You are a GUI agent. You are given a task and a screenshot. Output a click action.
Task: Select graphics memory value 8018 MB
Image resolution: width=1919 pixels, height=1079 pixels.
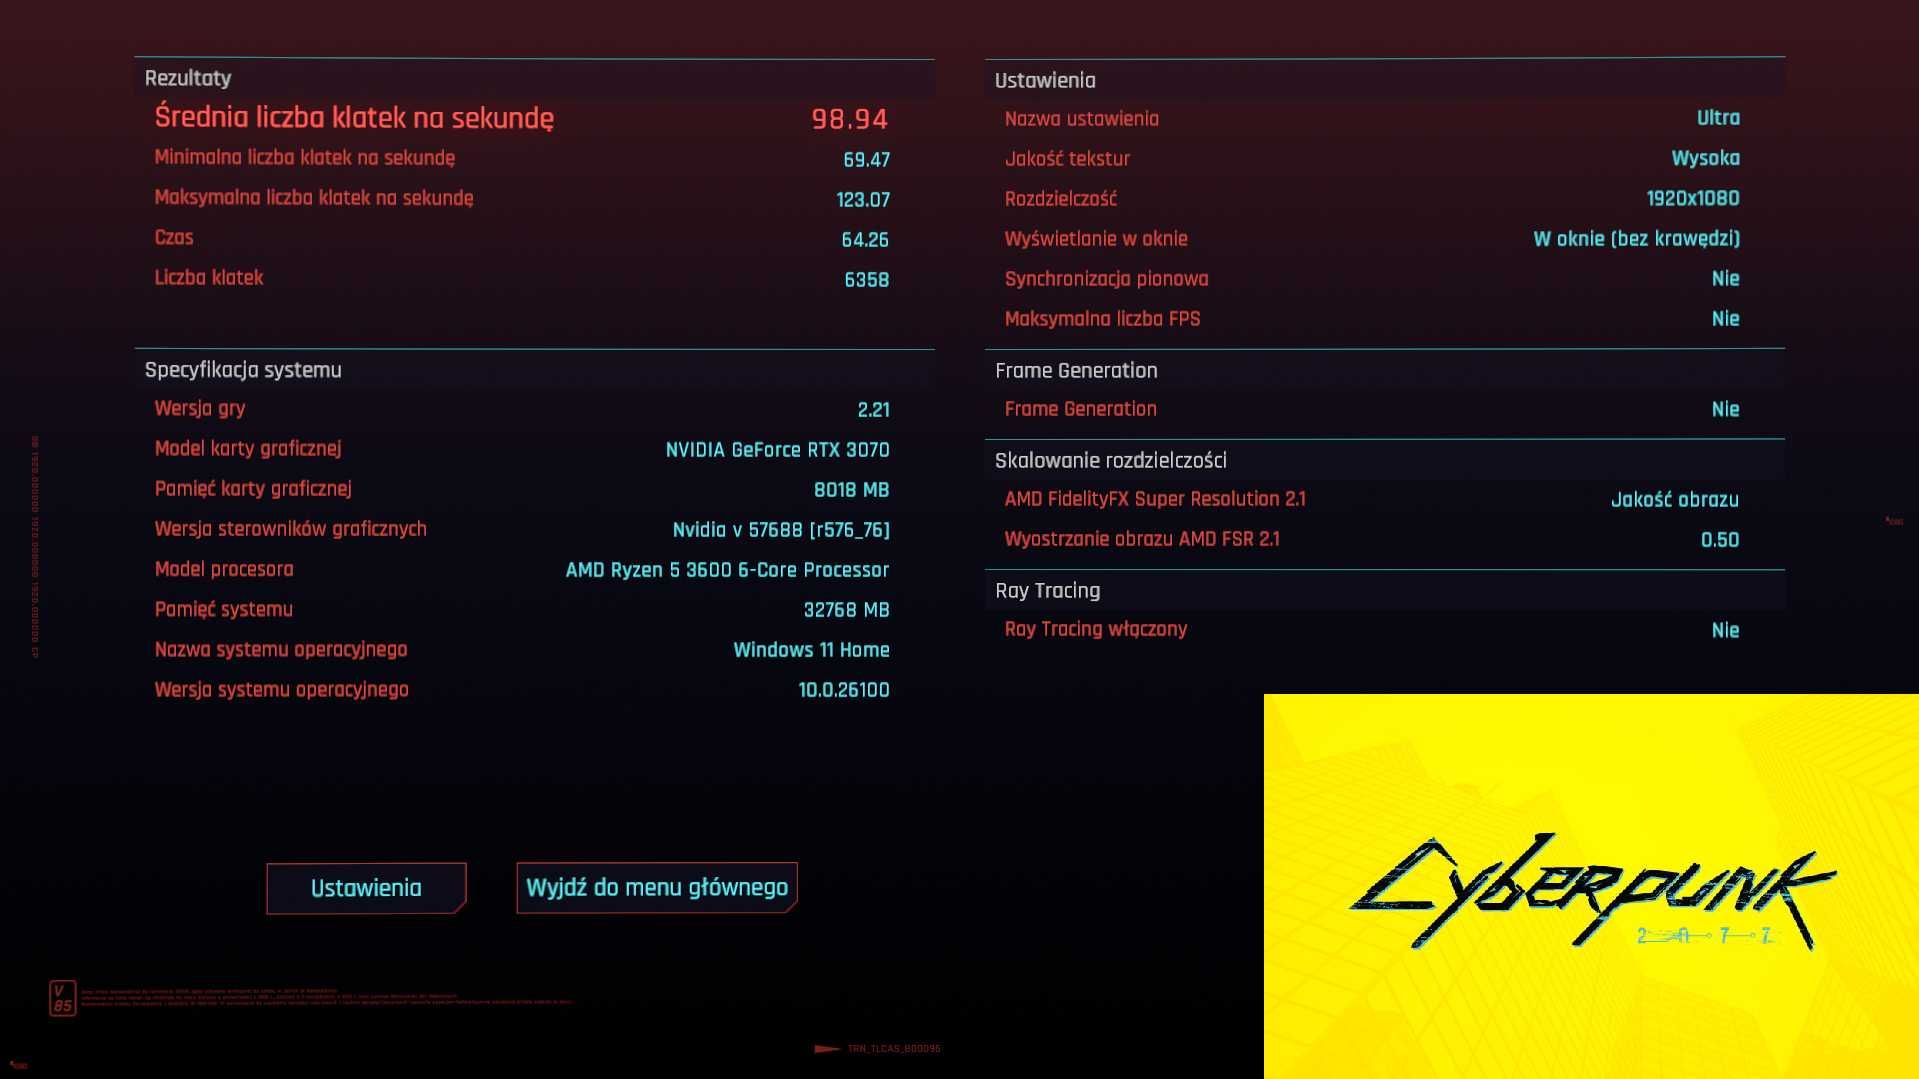click(851, 490)
